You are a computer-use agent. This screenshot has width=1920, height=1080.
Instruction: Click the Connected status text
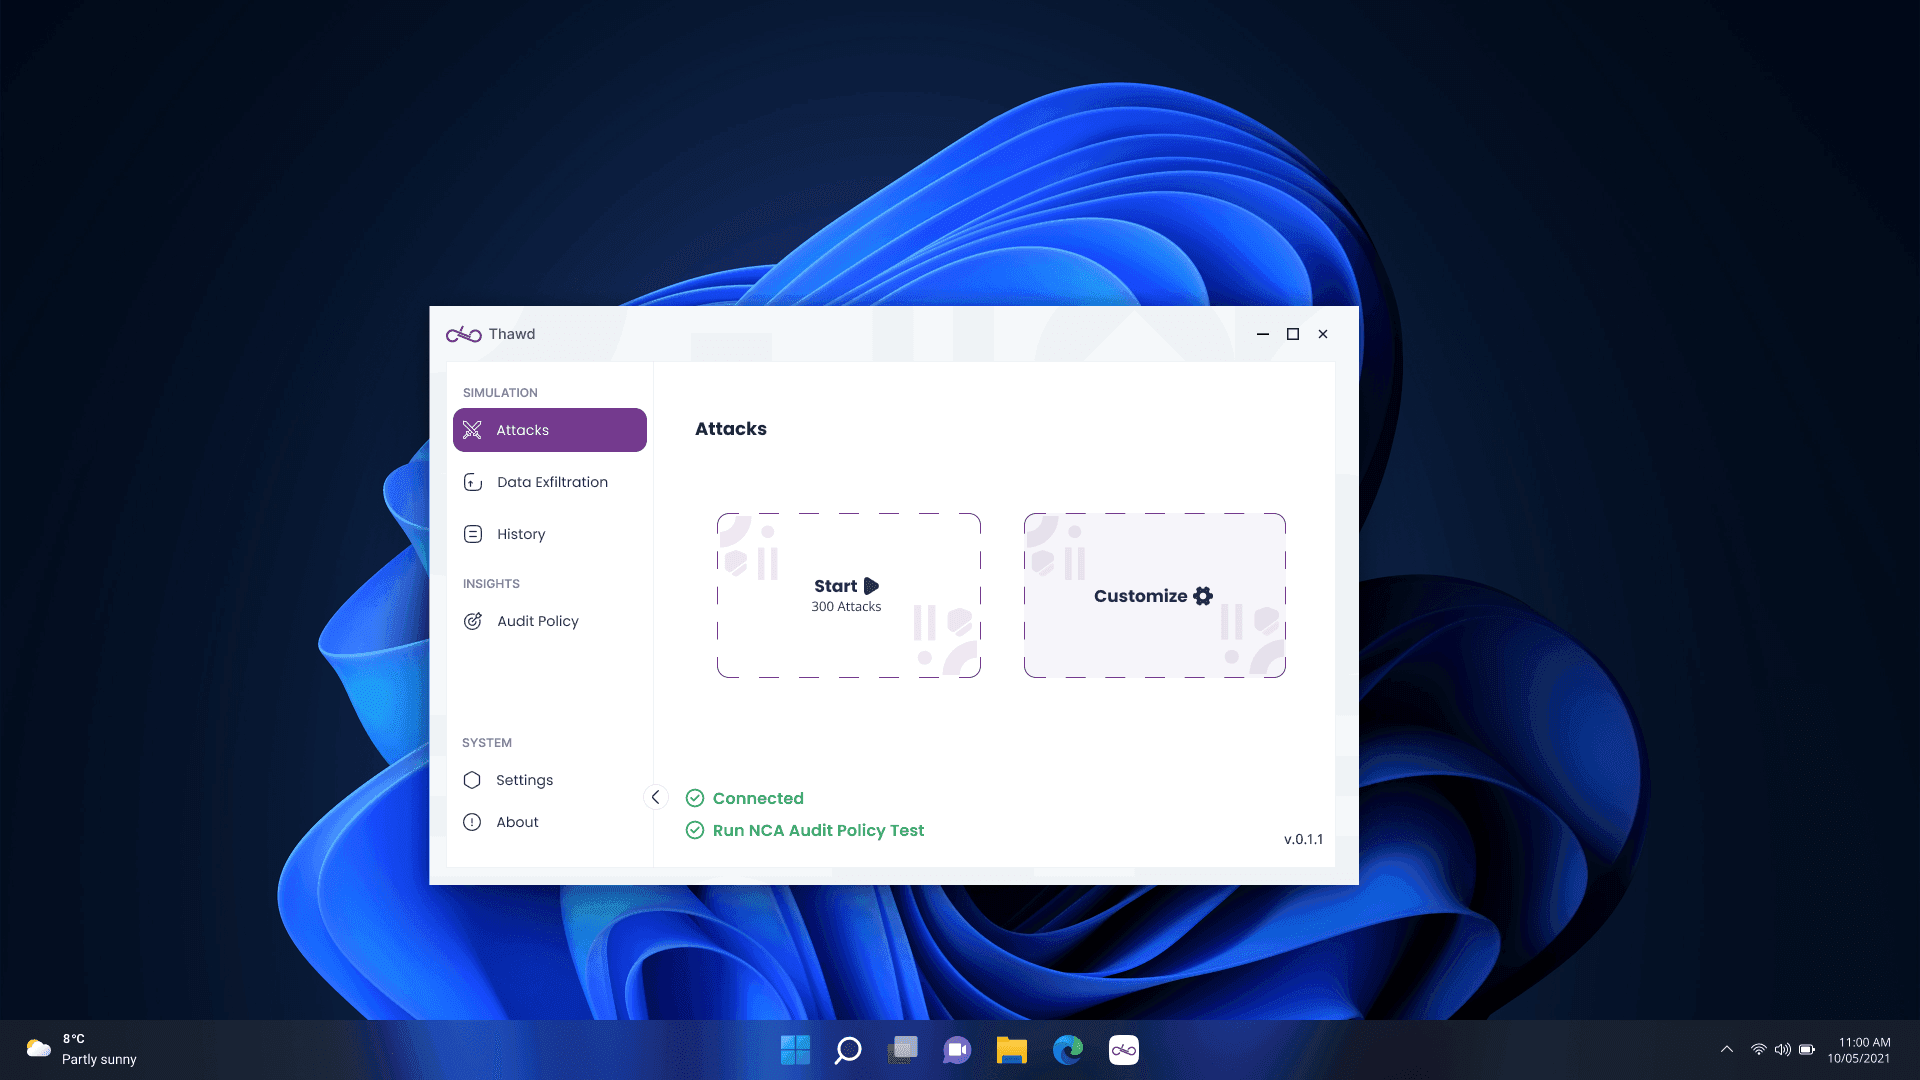click(x=758, y=798)
